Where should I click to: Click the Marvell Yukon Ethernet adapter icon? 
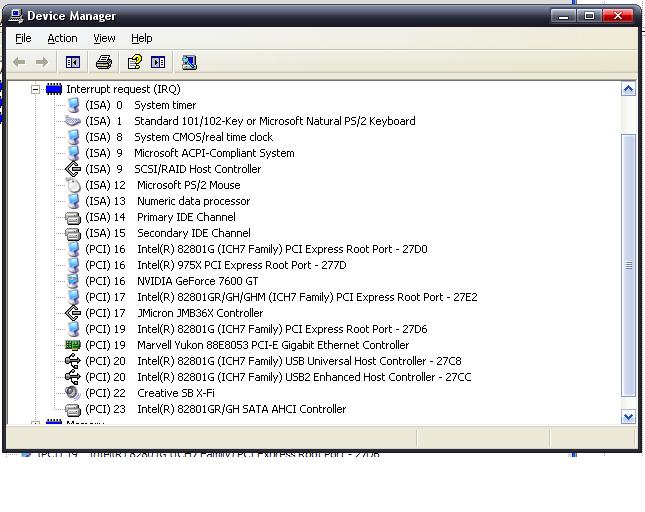point(73,345)
